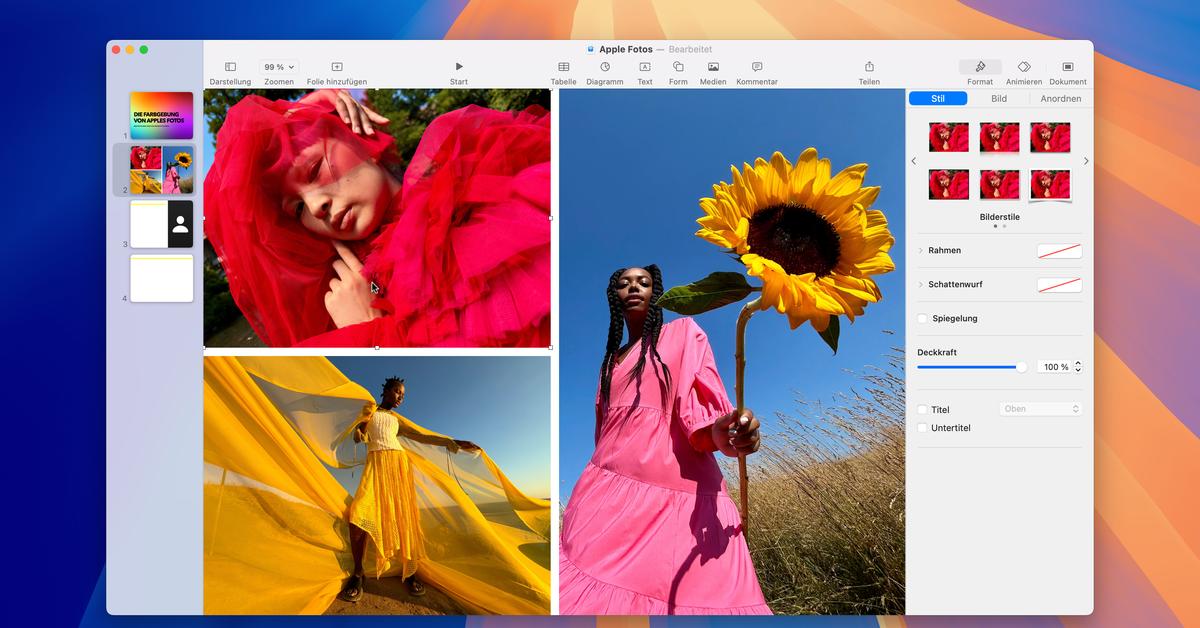The image size is (1200, 628).
Task: Switch to the Bild tab
Action: 999,99
